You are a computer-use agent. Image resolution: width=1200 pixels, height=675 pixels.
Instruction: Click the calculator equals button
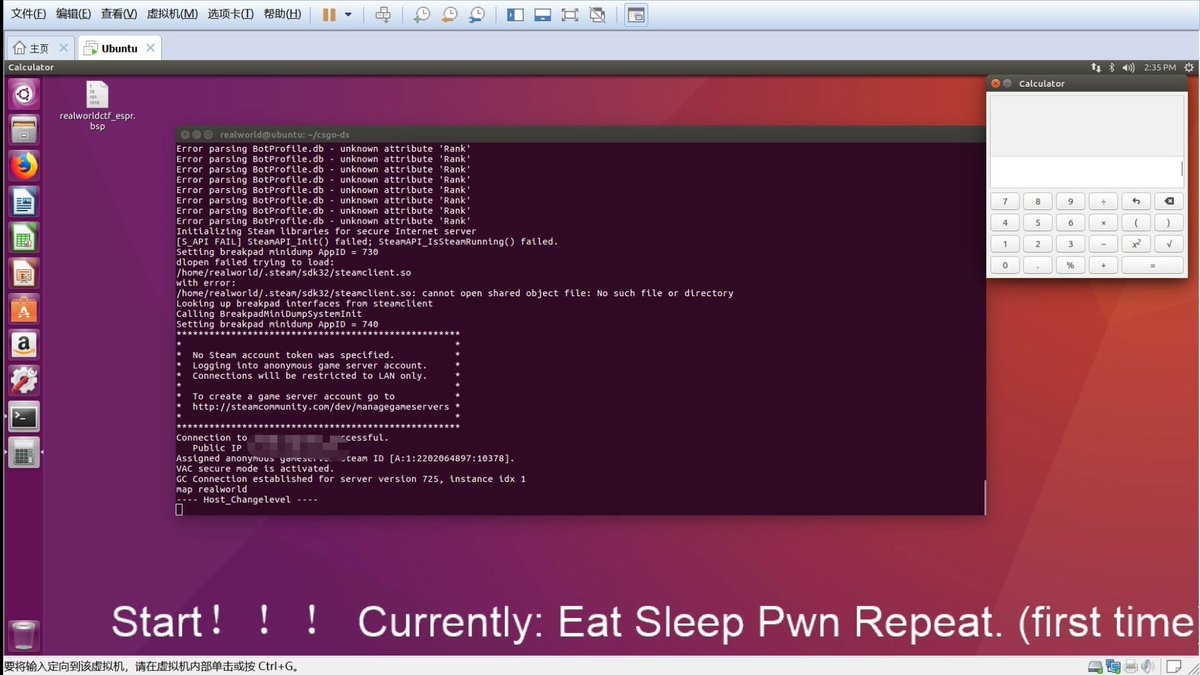(1152, 265)
